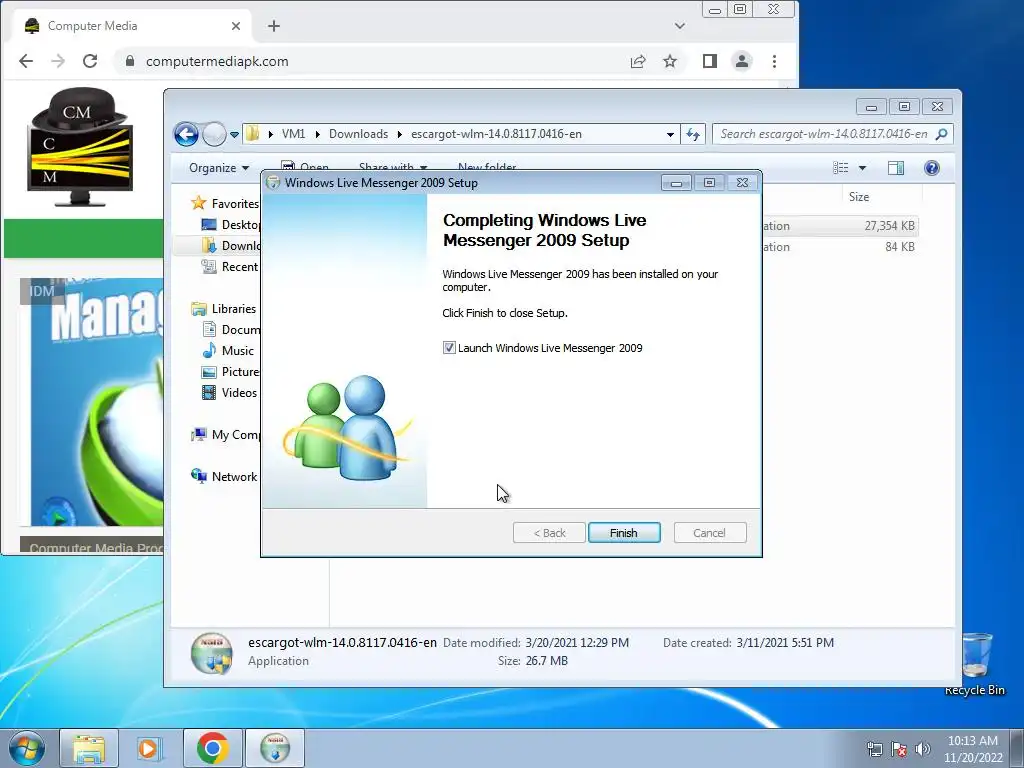Viewport: 1024px width, 768px height.
Task: Share this page from Chrome toolbar
Action: tap(638, 61)
